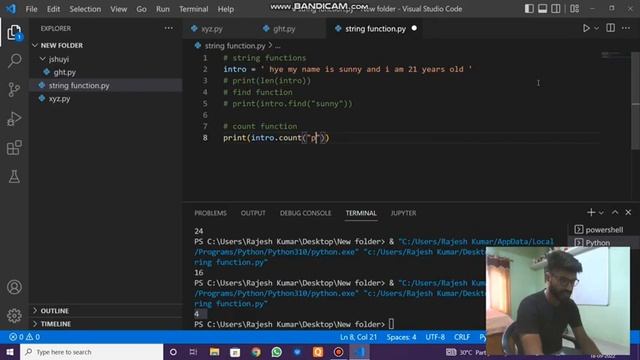The height and width of the screenshot is (360, 640).
Task: Open Explorer Views and More Actions ellipsis
Action: (x=169, y=28)
